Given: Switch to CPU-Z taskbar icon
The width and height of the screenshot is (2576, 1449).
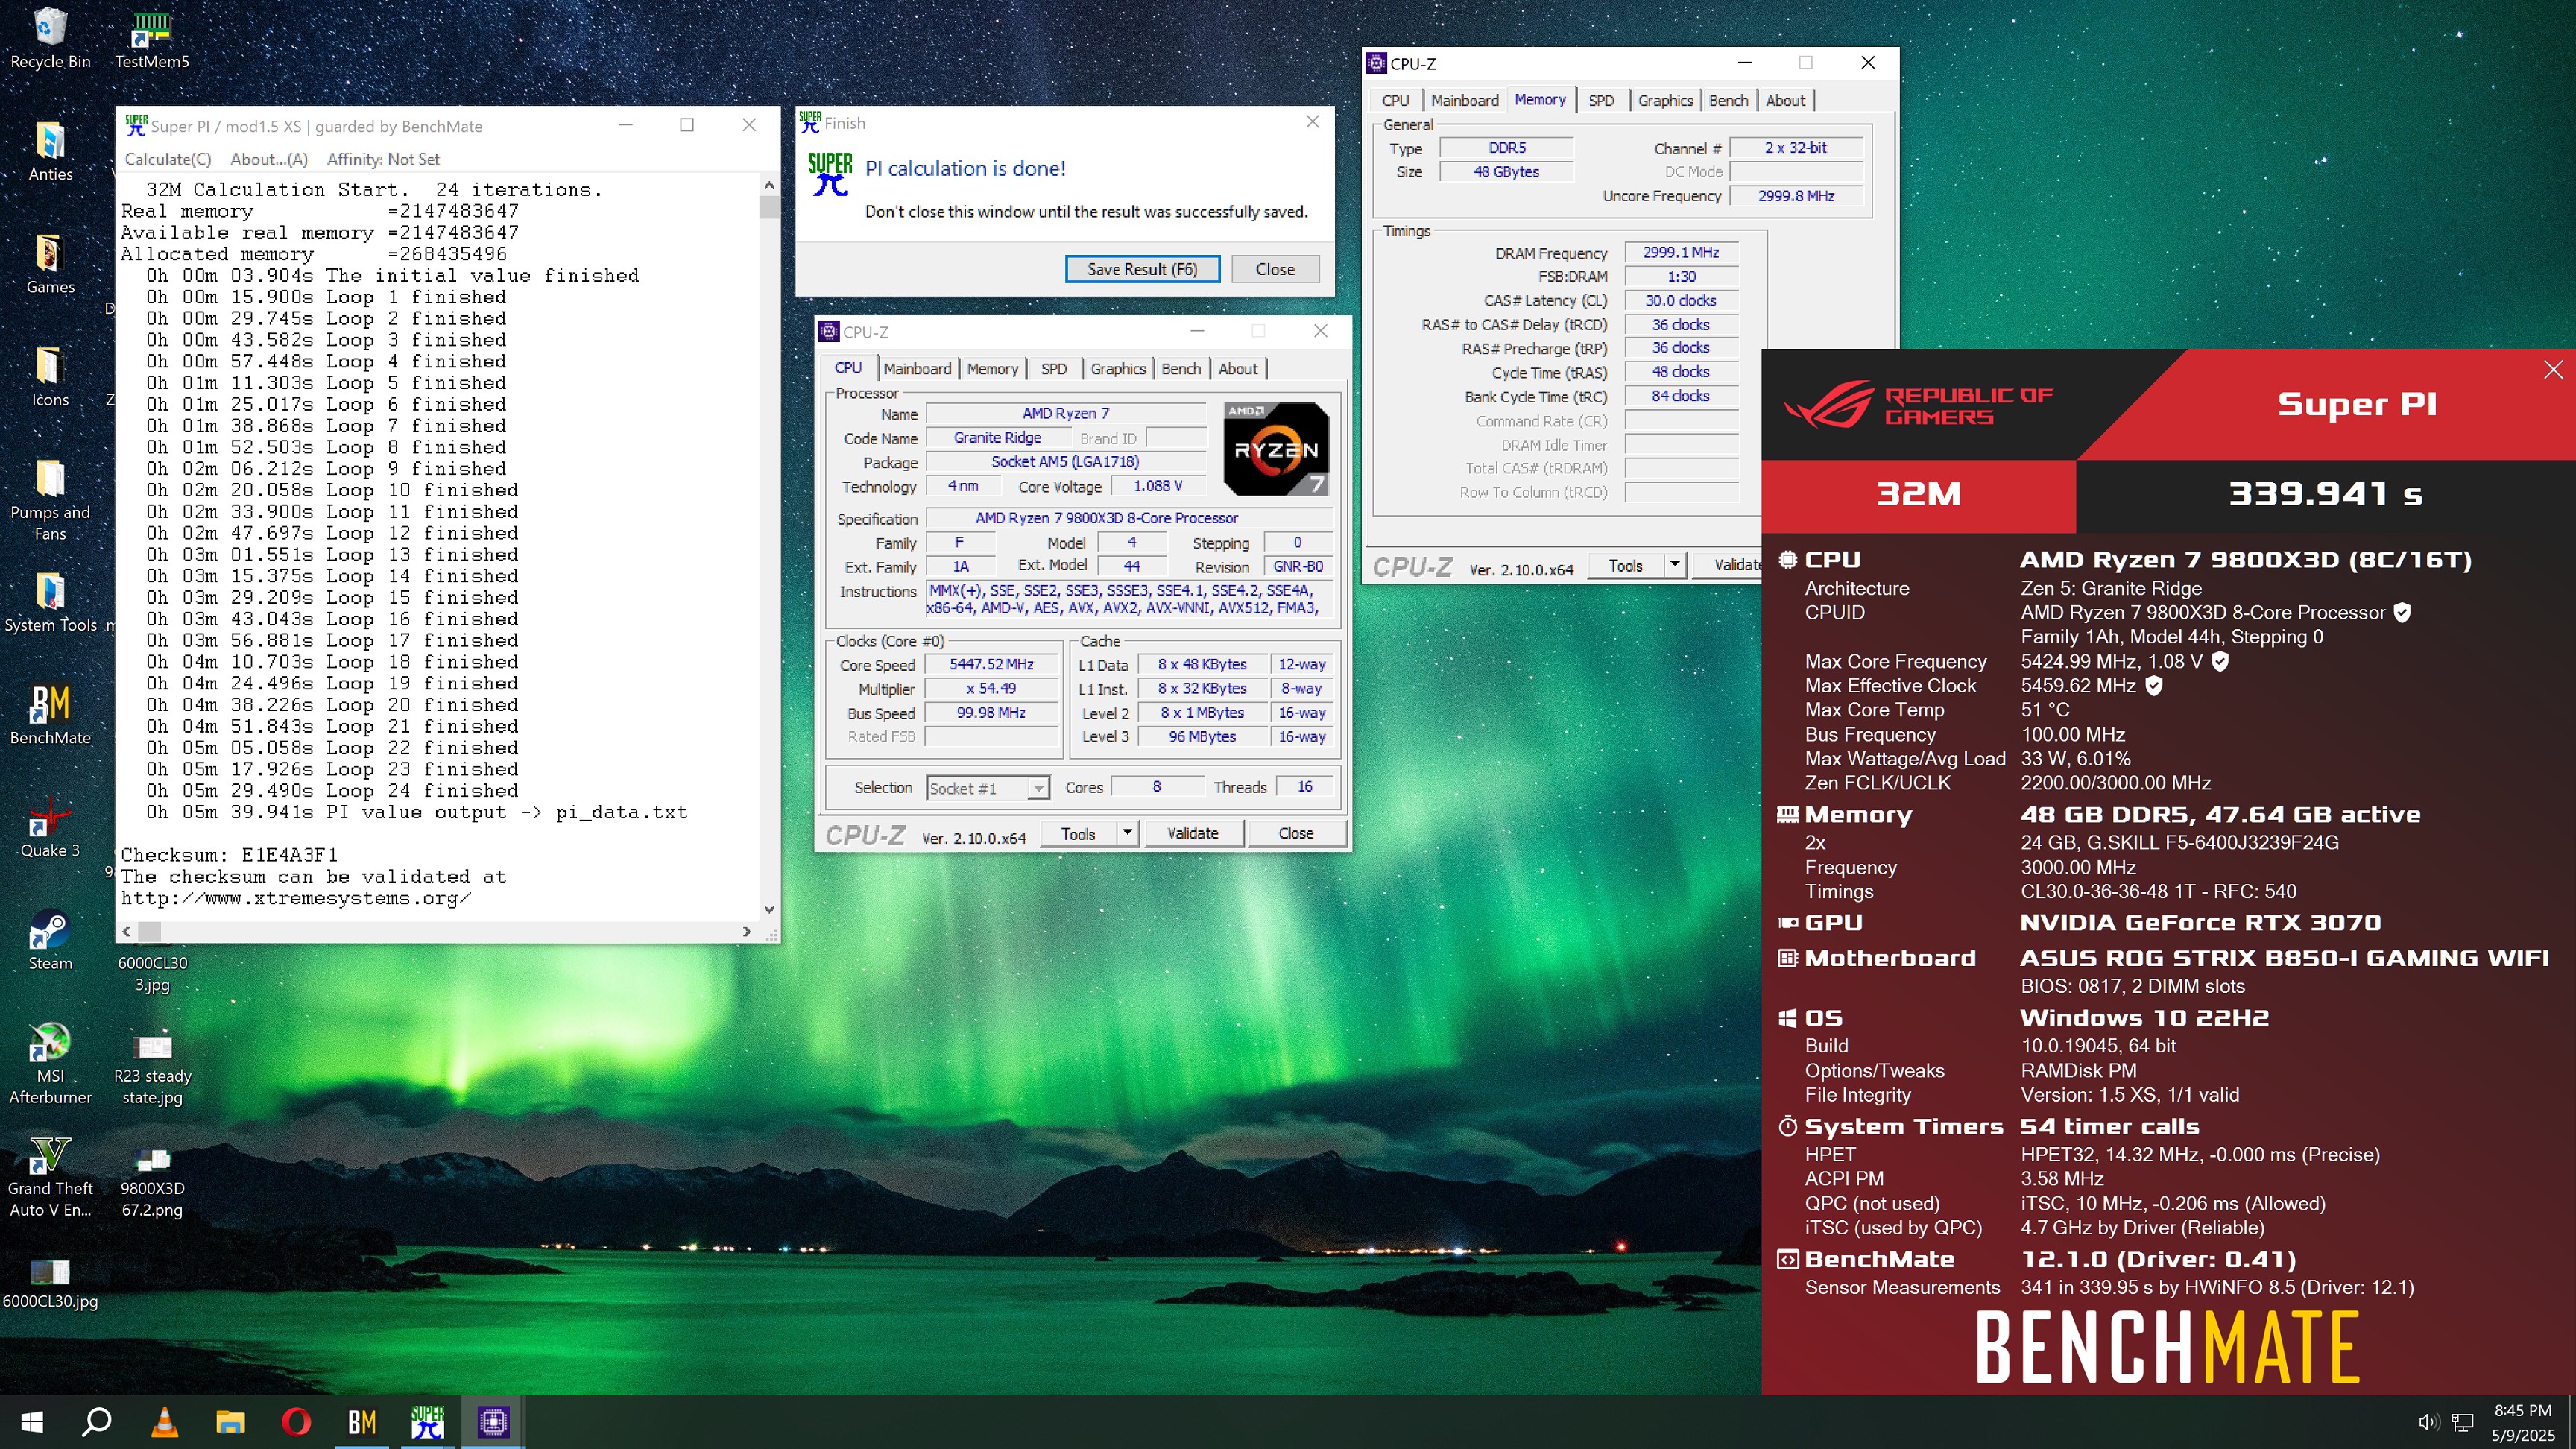Looking at the screenshot, I should pos(494,1421).
